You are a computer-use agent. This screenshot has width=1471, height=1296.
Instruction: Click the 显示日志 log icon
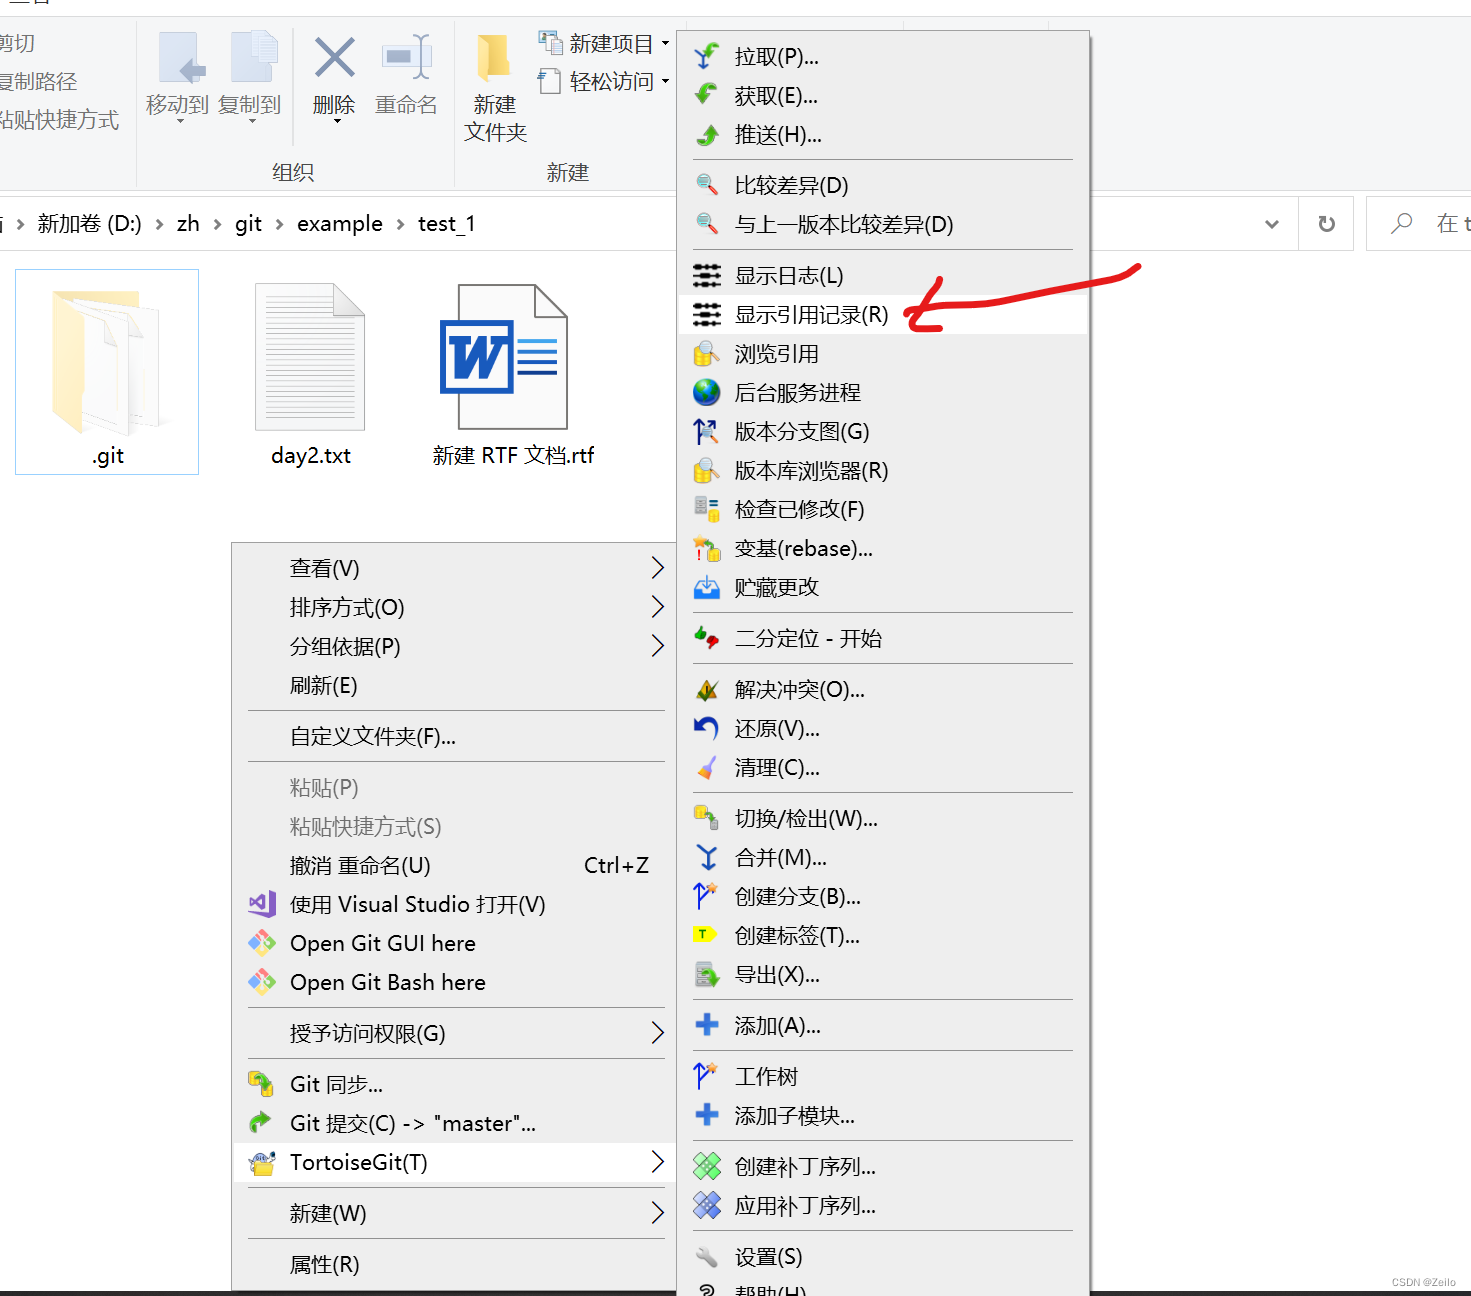click(x=707, y=275)
